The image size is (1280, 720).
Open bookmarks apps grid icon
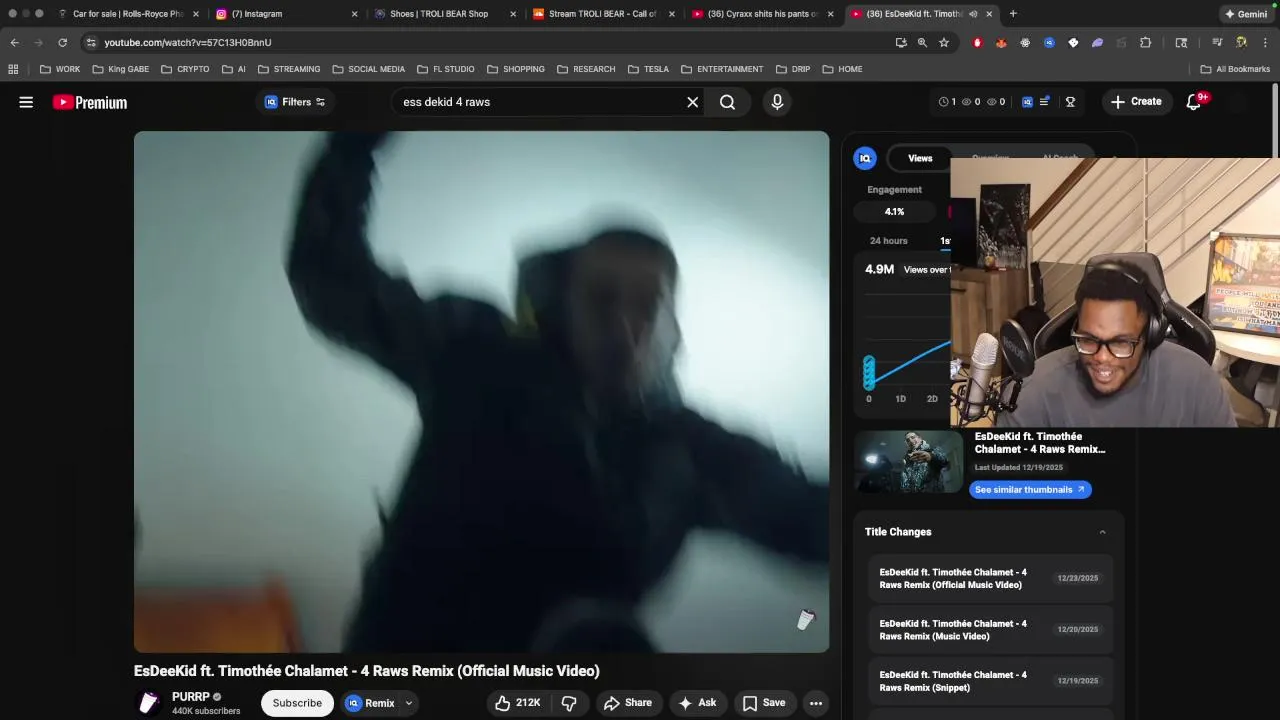(x=13, y=69)
